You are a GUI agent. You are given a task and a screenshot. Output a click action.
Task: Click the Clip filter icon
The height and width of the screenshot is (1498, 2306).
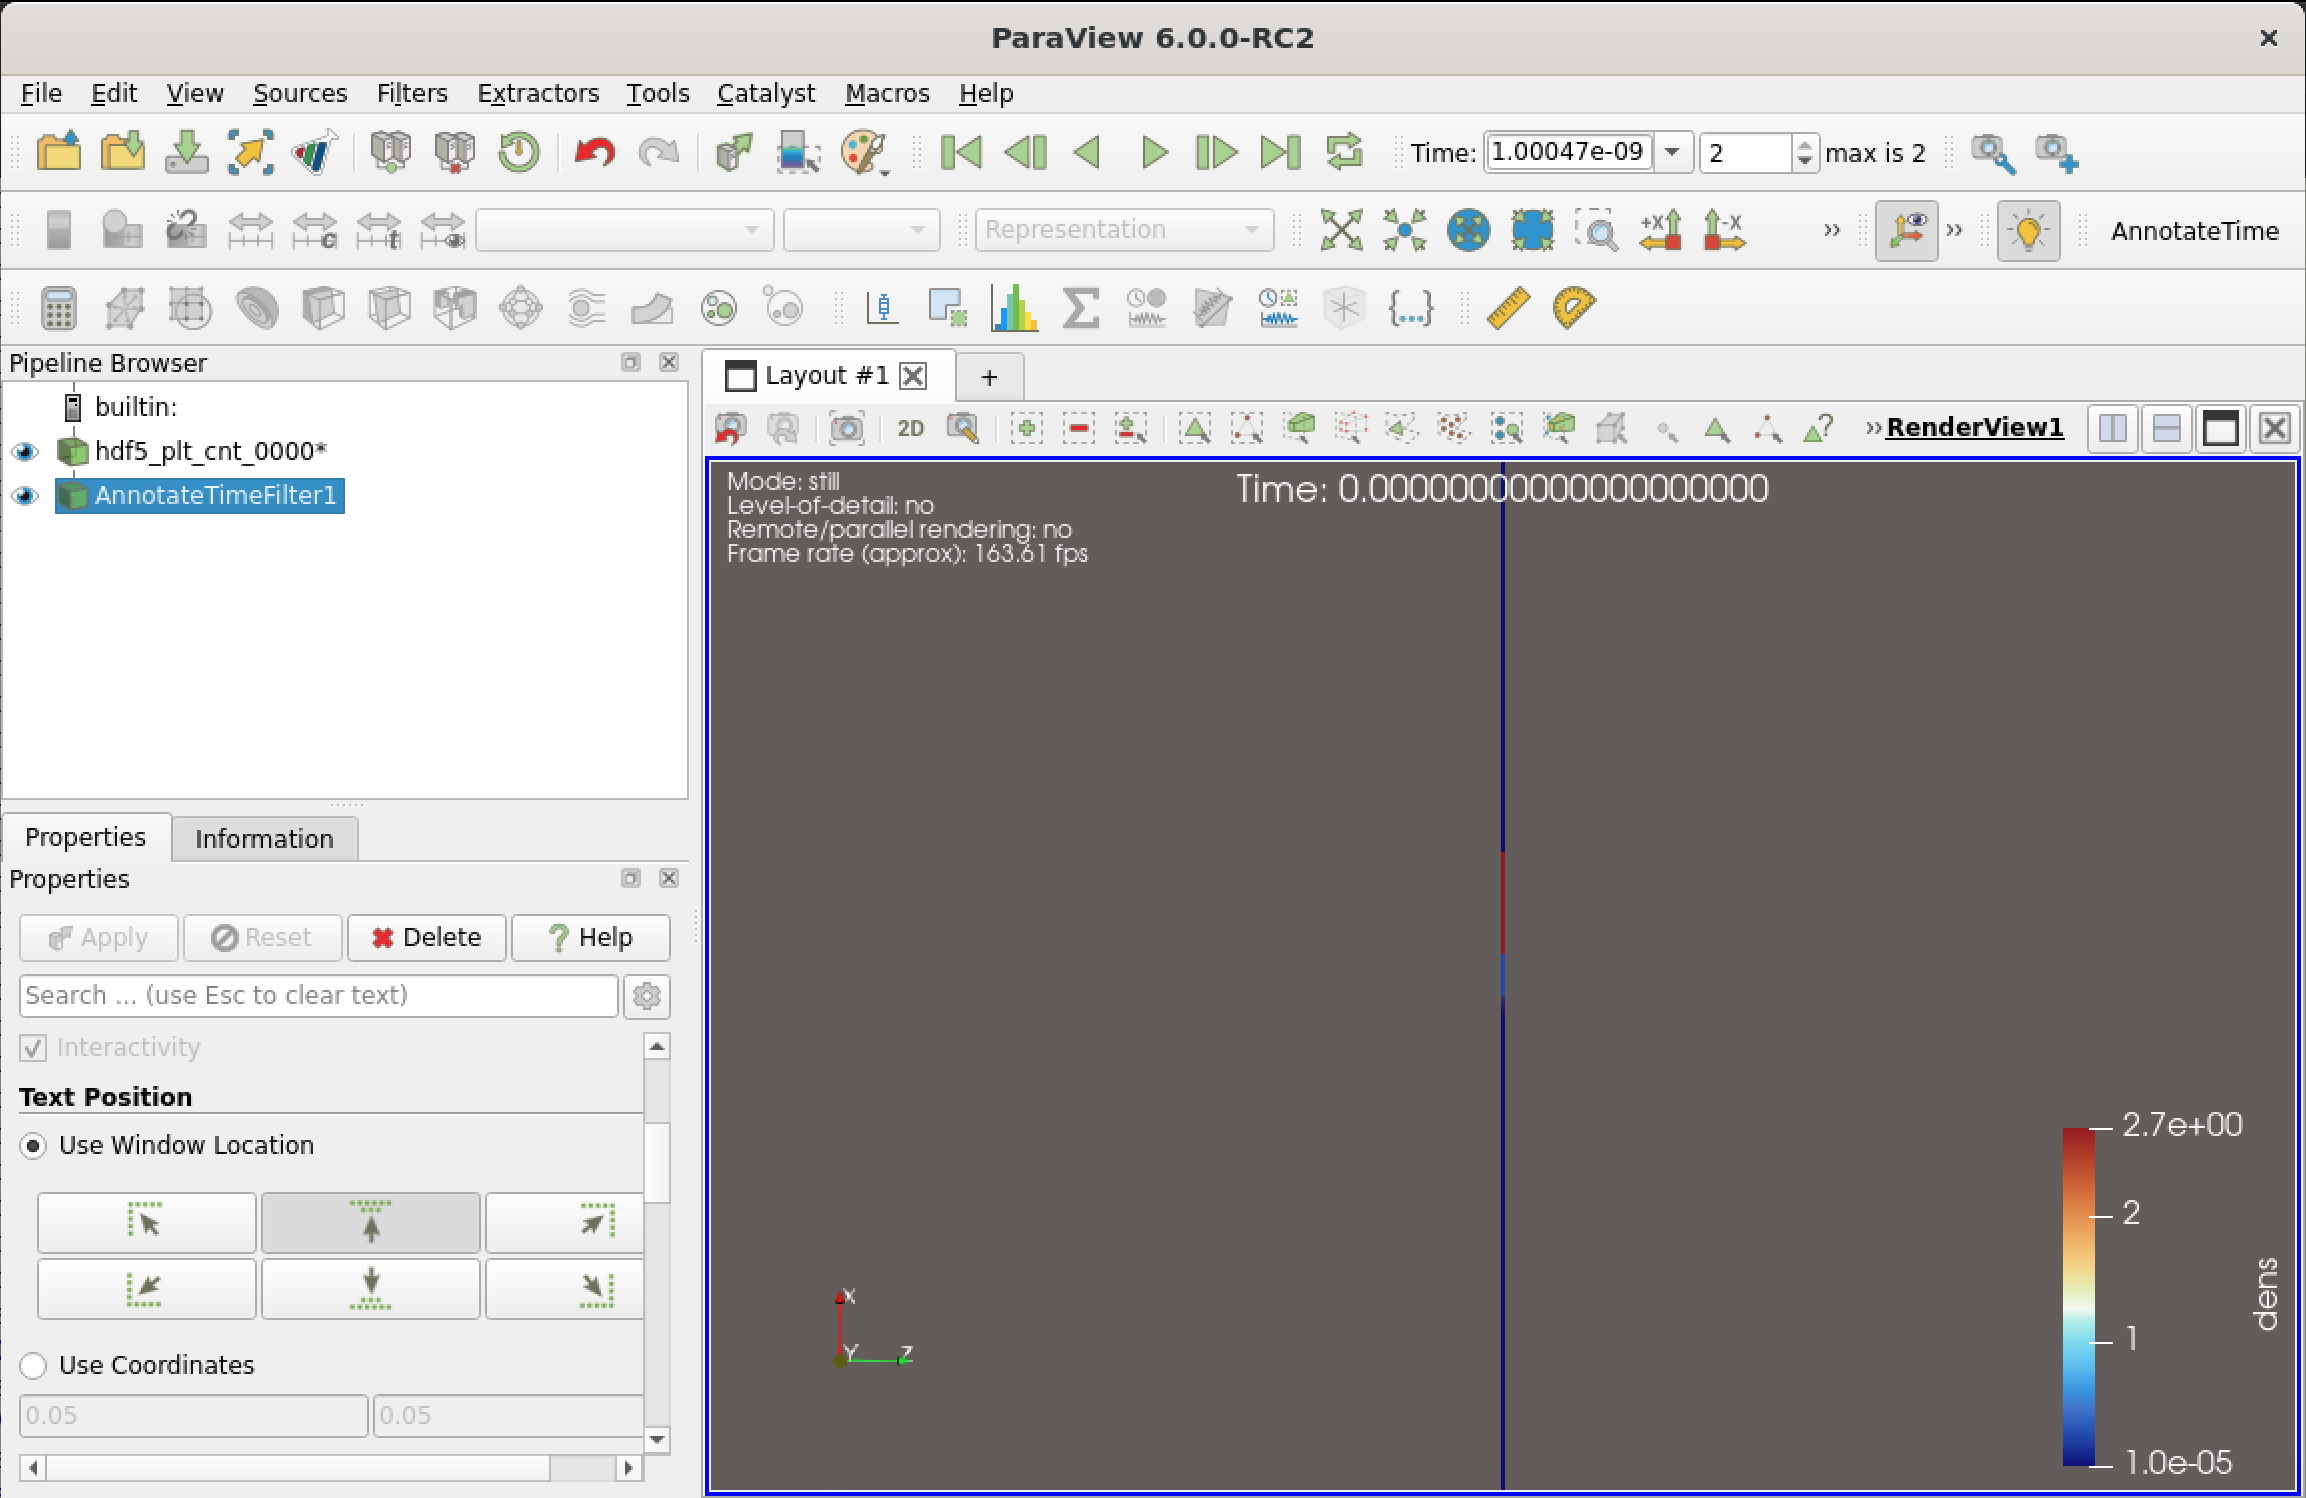pos(323,308)
